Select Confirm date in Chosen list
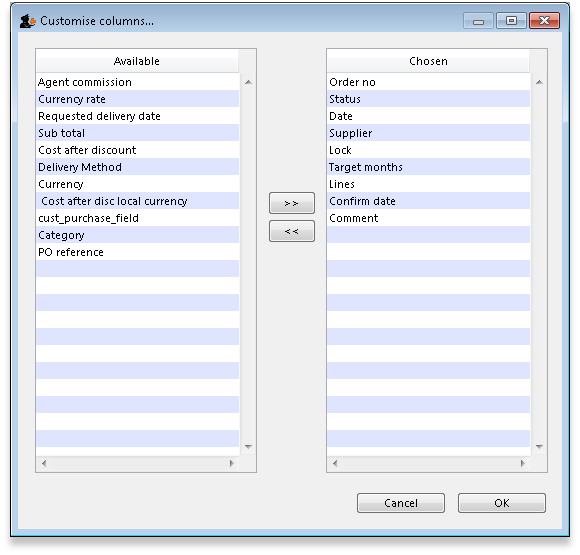Screen dimensions: 580x555 (428, 201)
